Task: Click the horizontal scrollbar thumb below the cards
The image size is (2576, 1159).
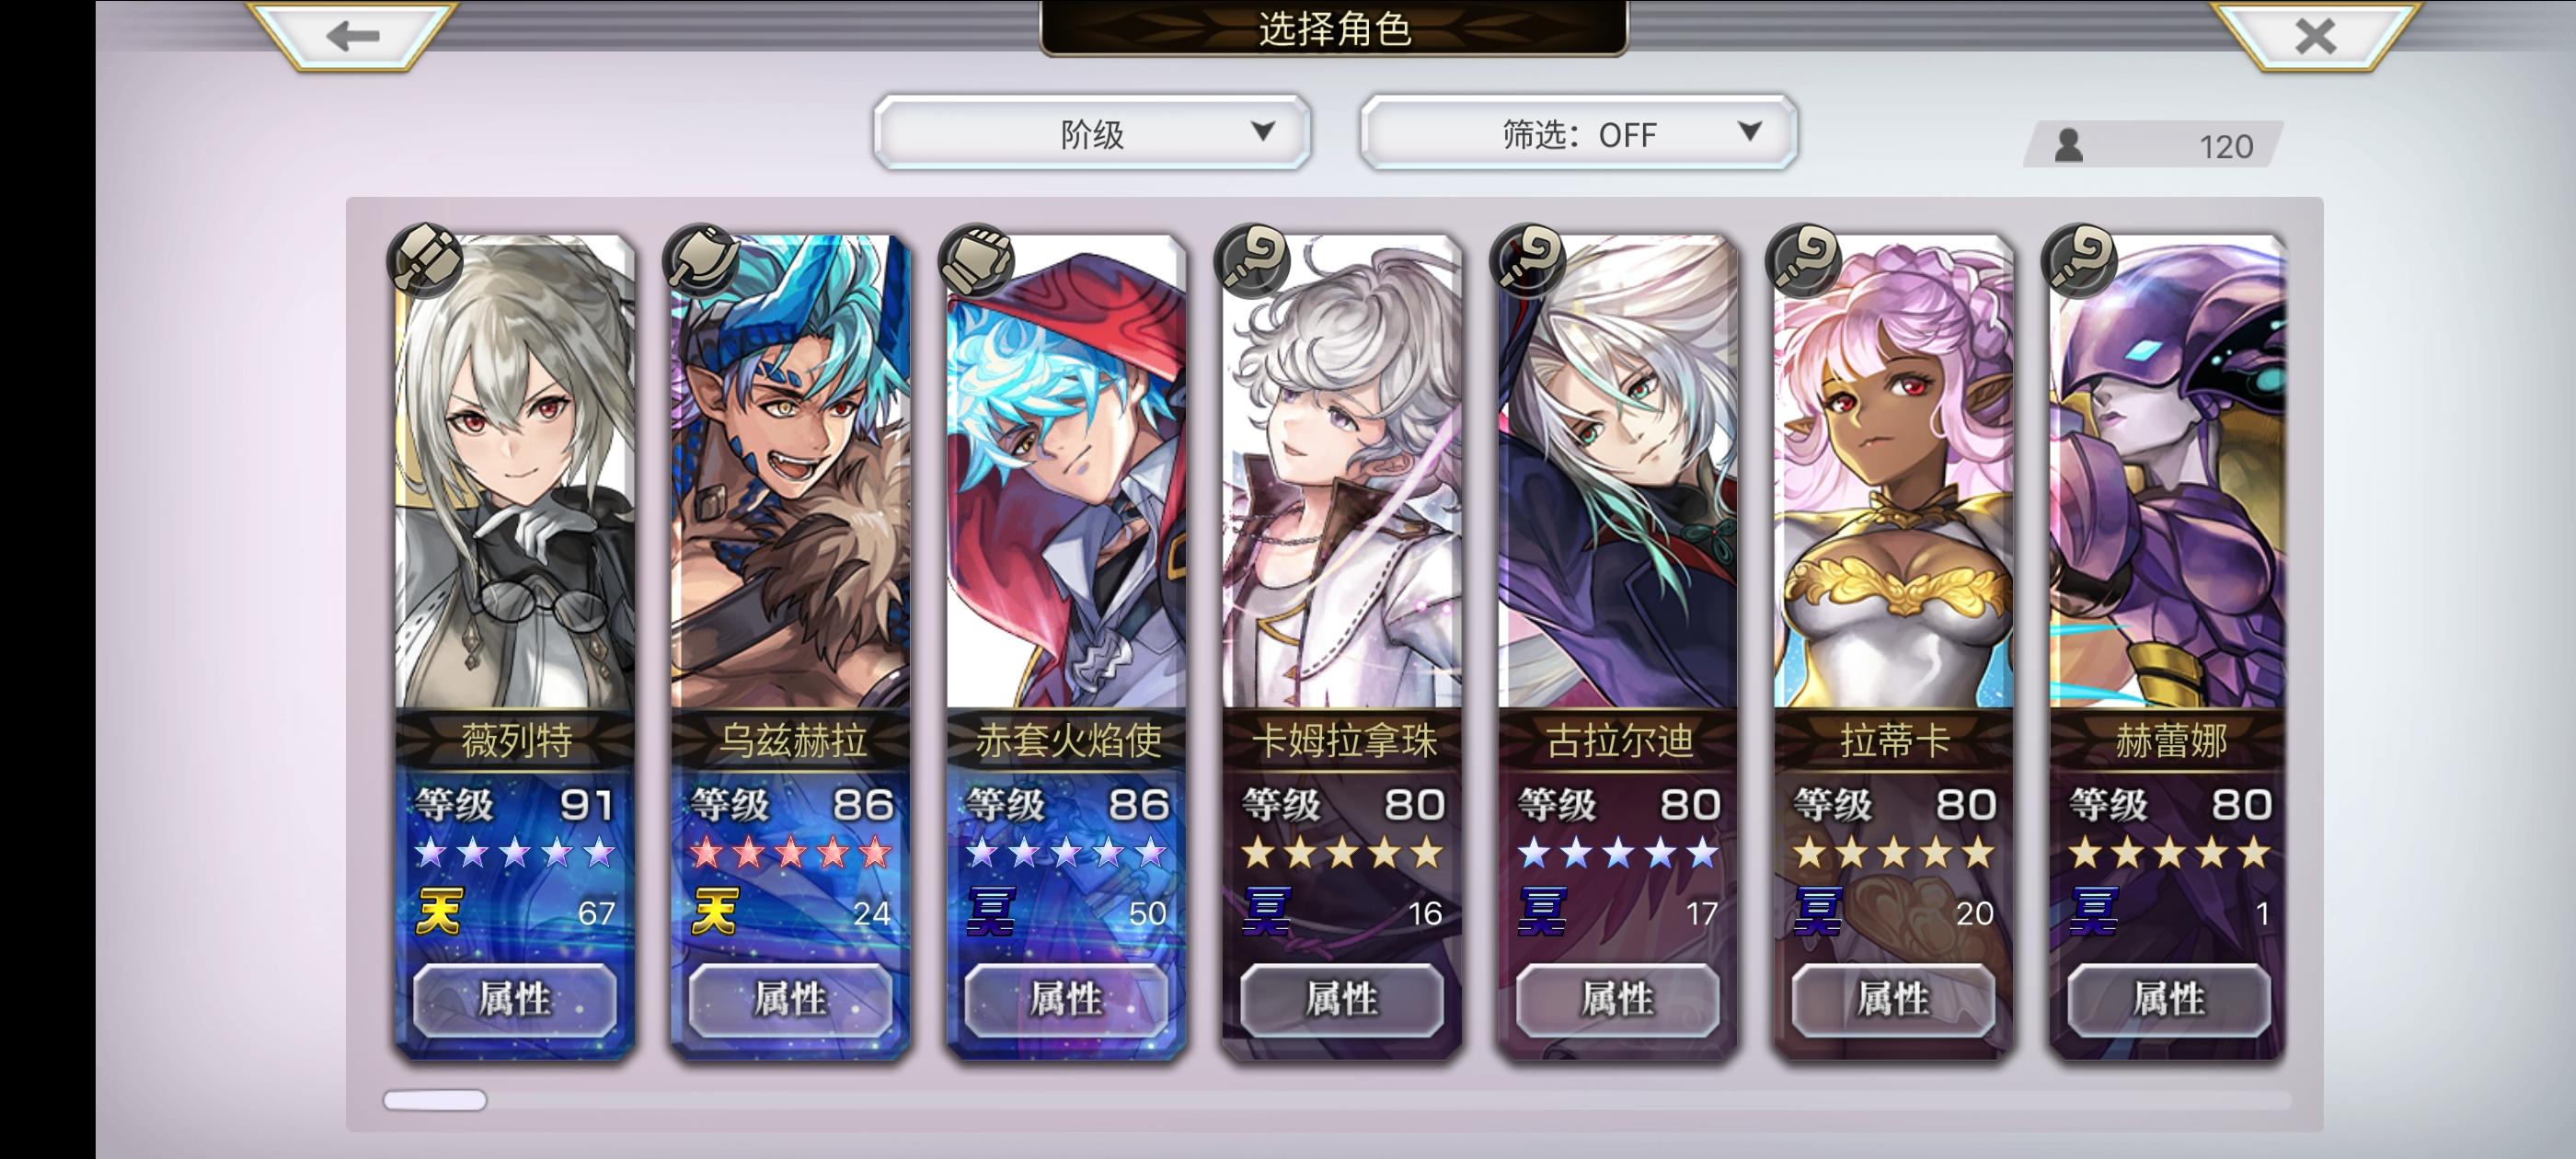Action: (x=435, y=1100)
